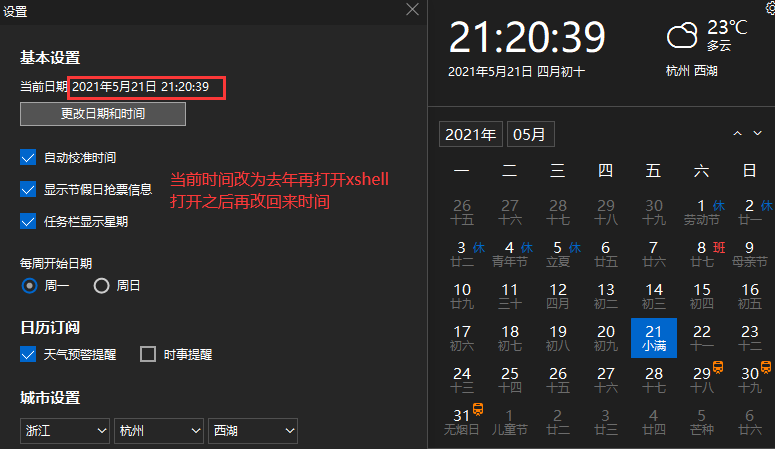Click the train ticket icon on May 31
The height and width of the screenshot is (449, 775).
point(477,409)
